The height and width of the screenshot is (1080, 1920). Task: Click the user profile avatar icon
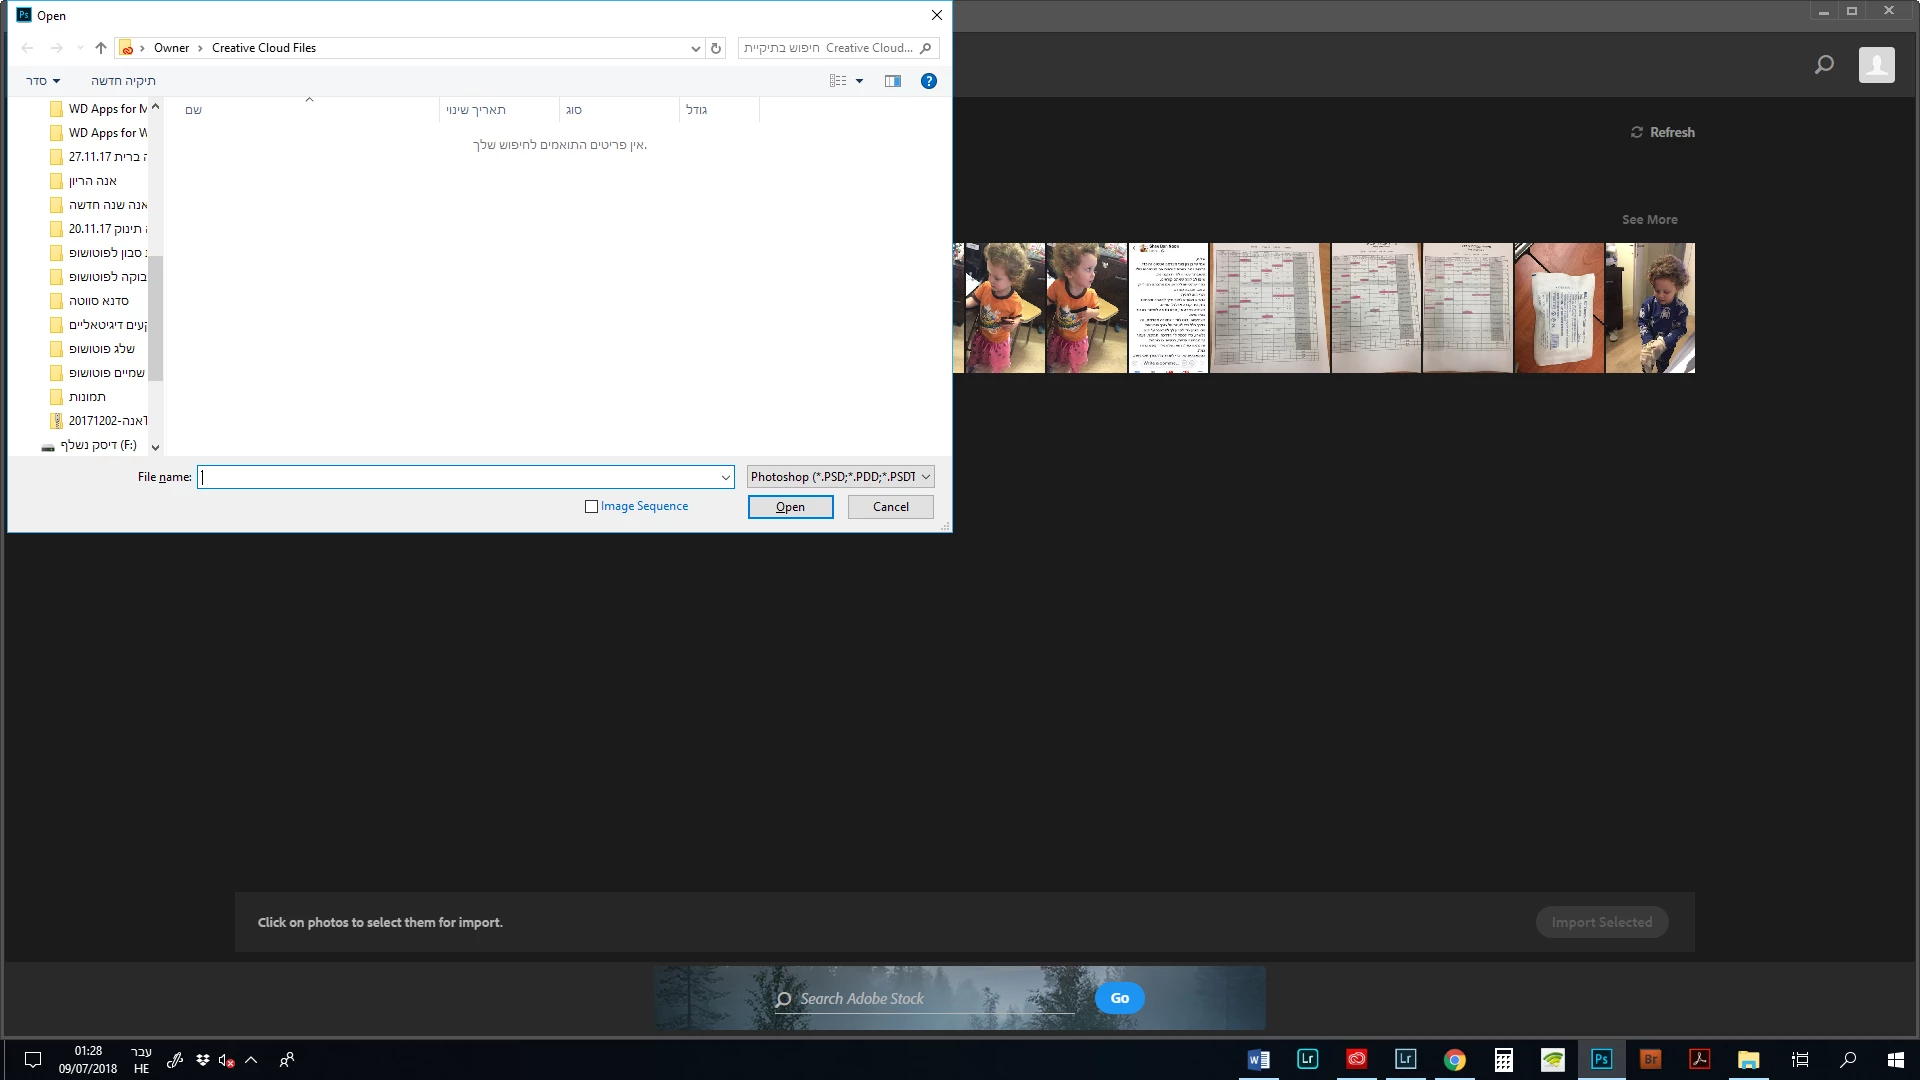1876,65
